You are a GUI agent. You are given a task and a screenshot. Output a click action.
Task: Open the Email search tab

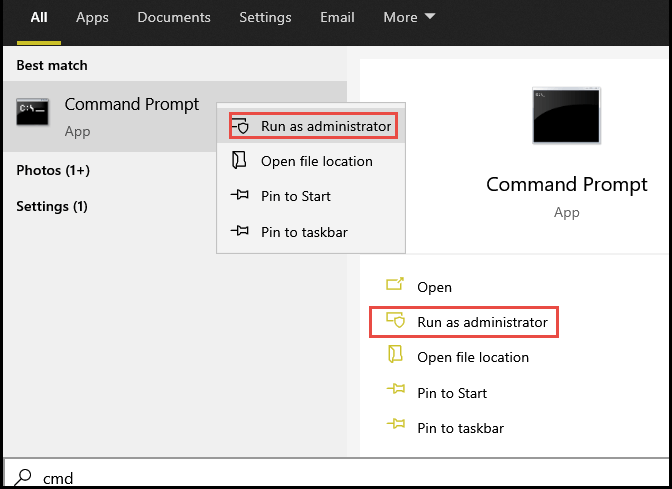pyautogui.click(x=337, y=18)
